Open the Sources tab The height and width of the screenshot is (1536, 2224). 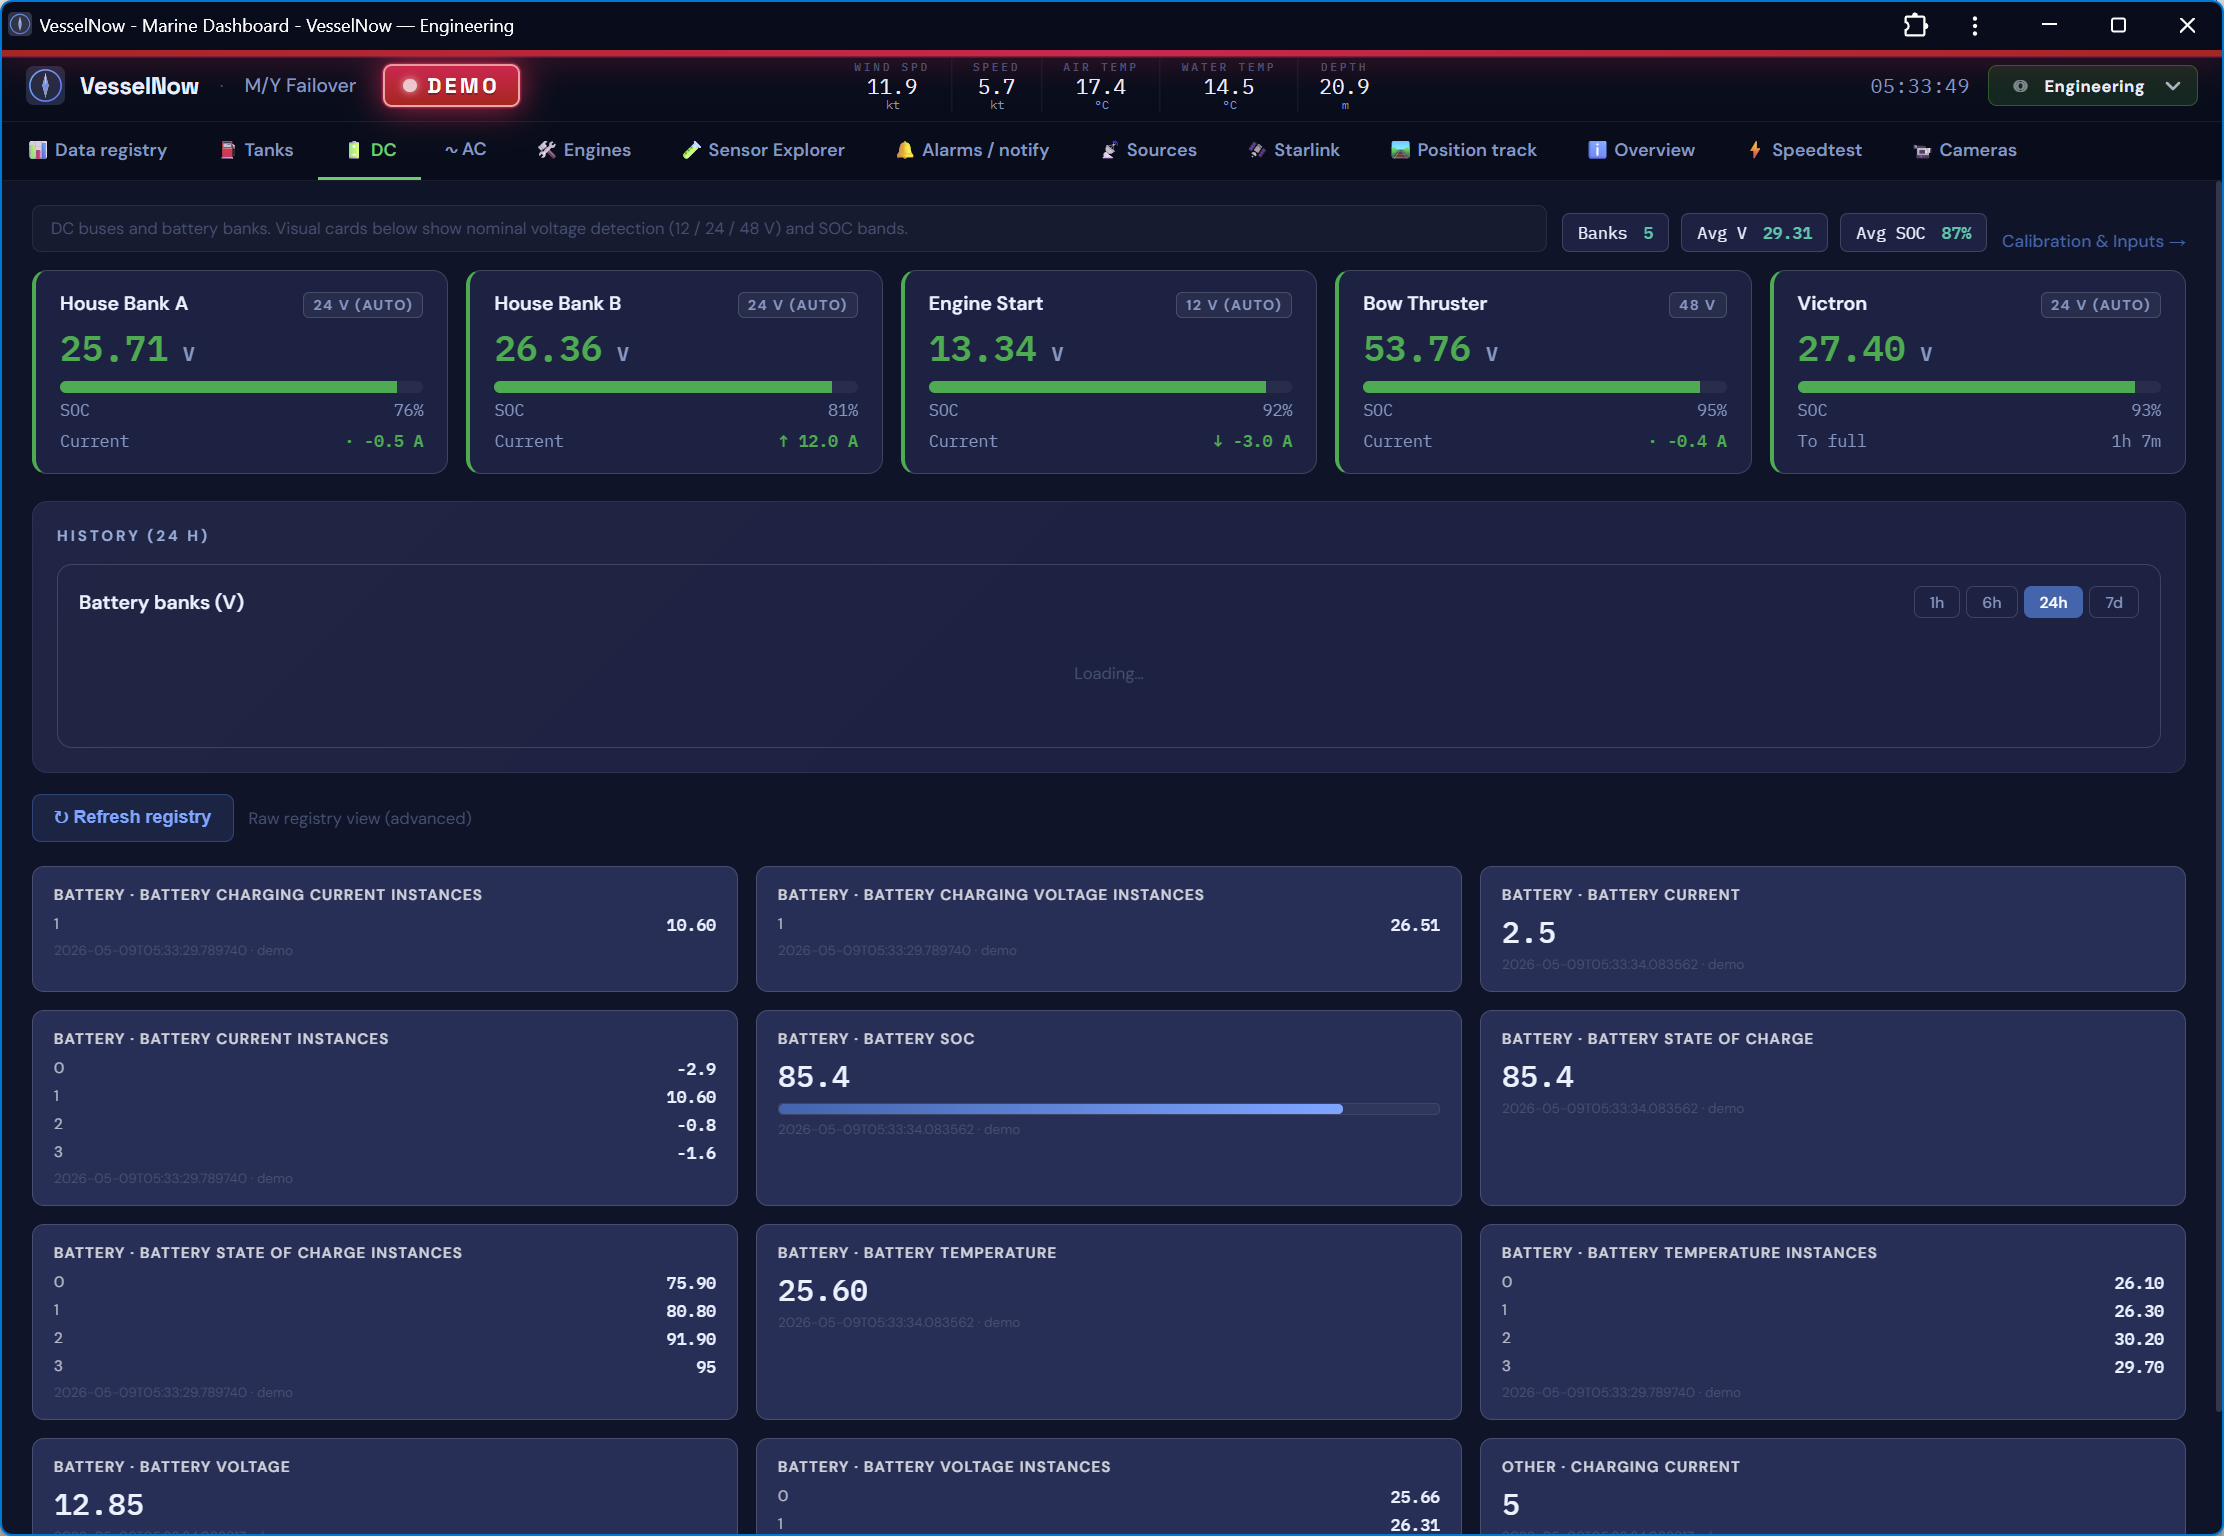[1148, 150]
